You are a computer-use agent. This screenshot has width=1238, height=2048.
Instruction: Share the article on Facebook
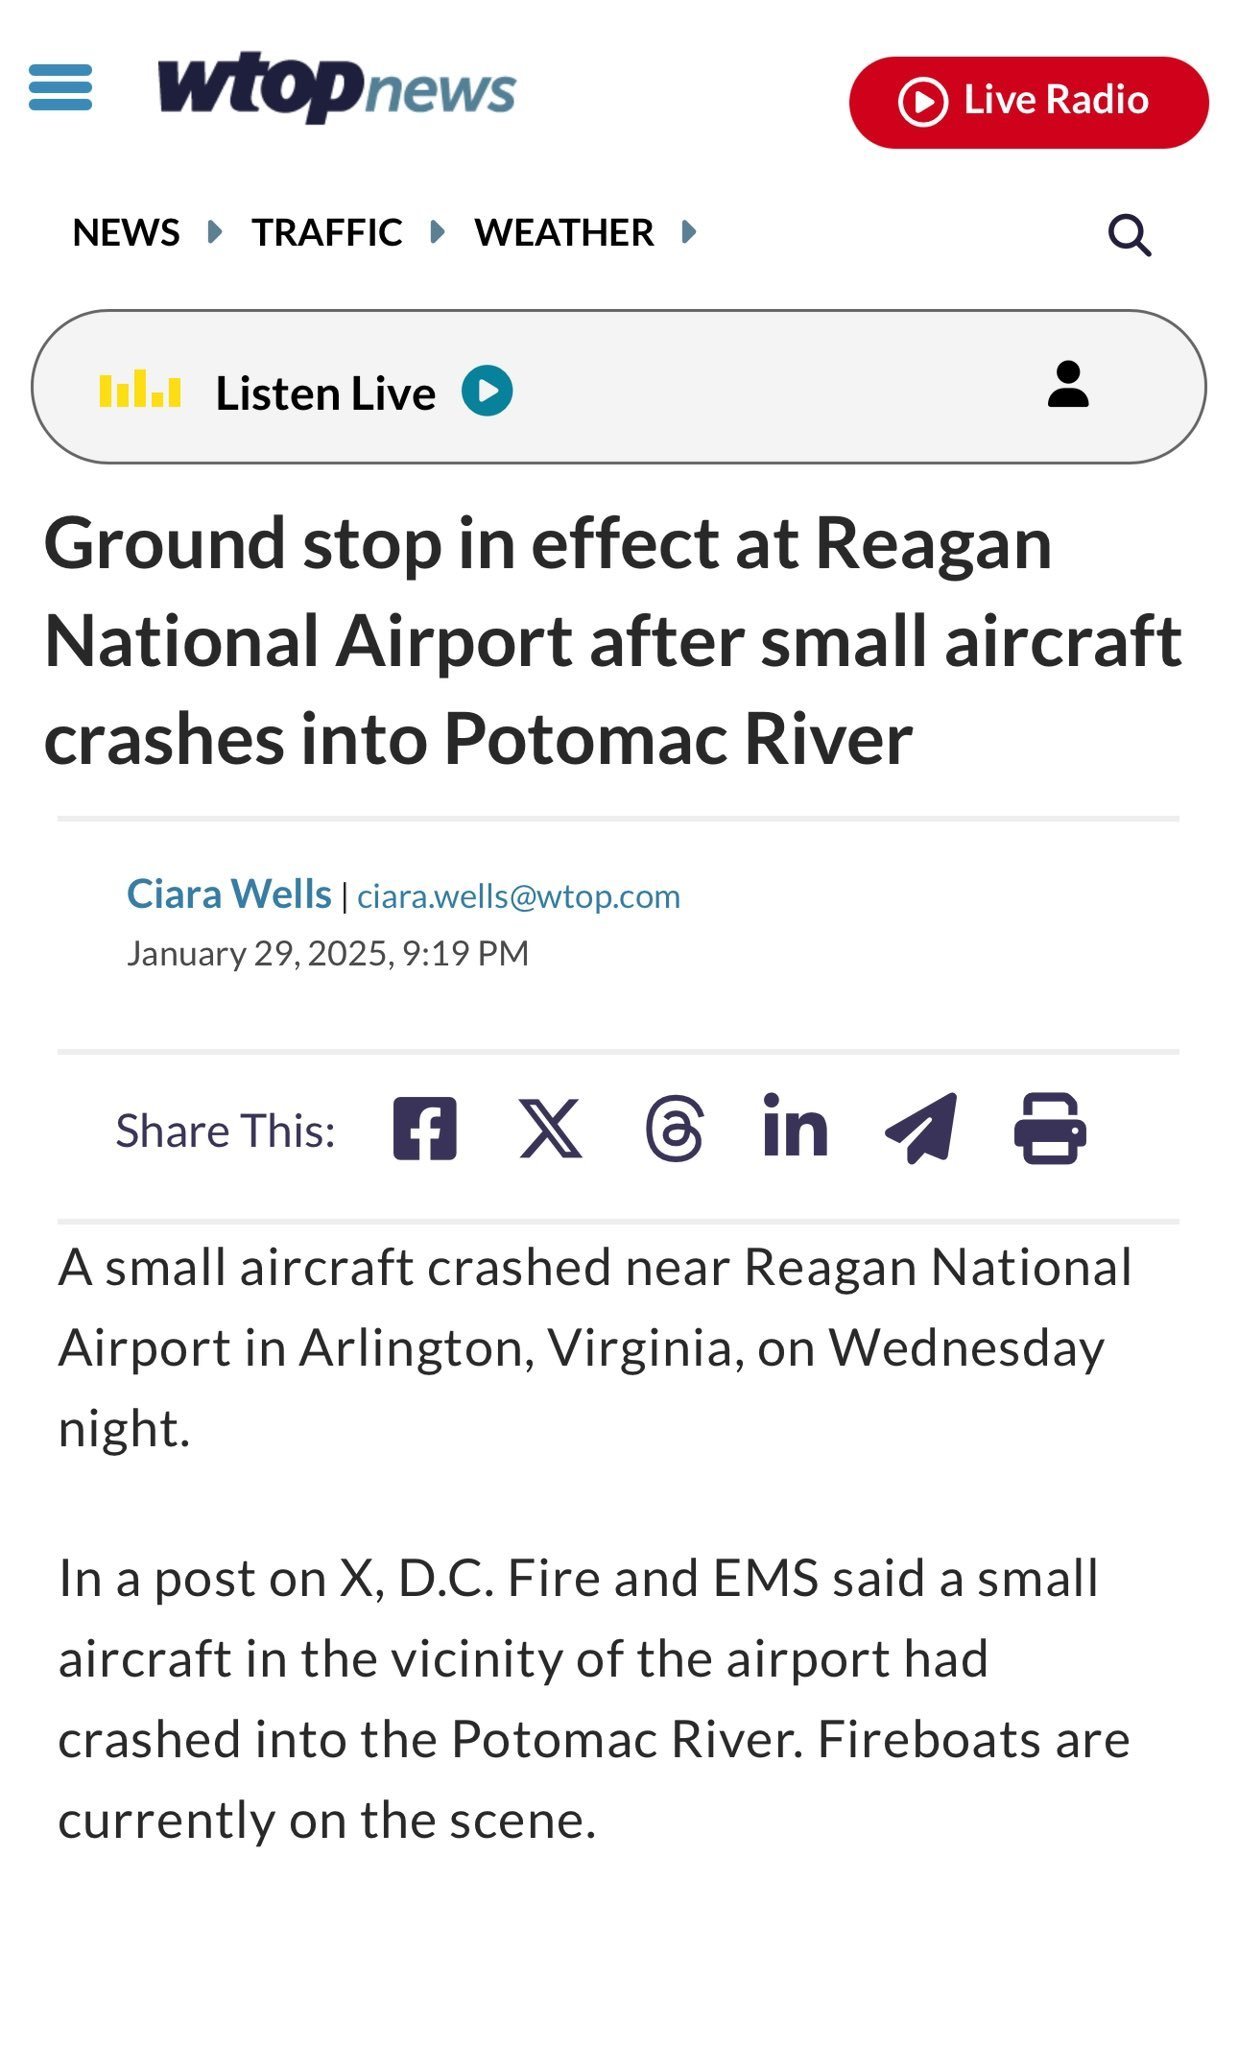(425, 1128)
